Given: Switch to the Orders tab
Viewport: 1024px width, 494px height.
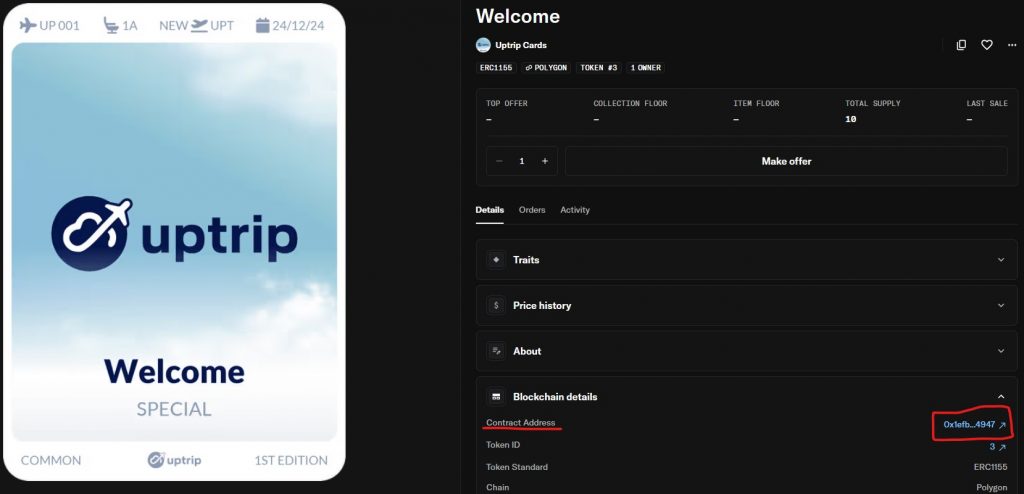Looking at the screenshot, I should point(531,210).
